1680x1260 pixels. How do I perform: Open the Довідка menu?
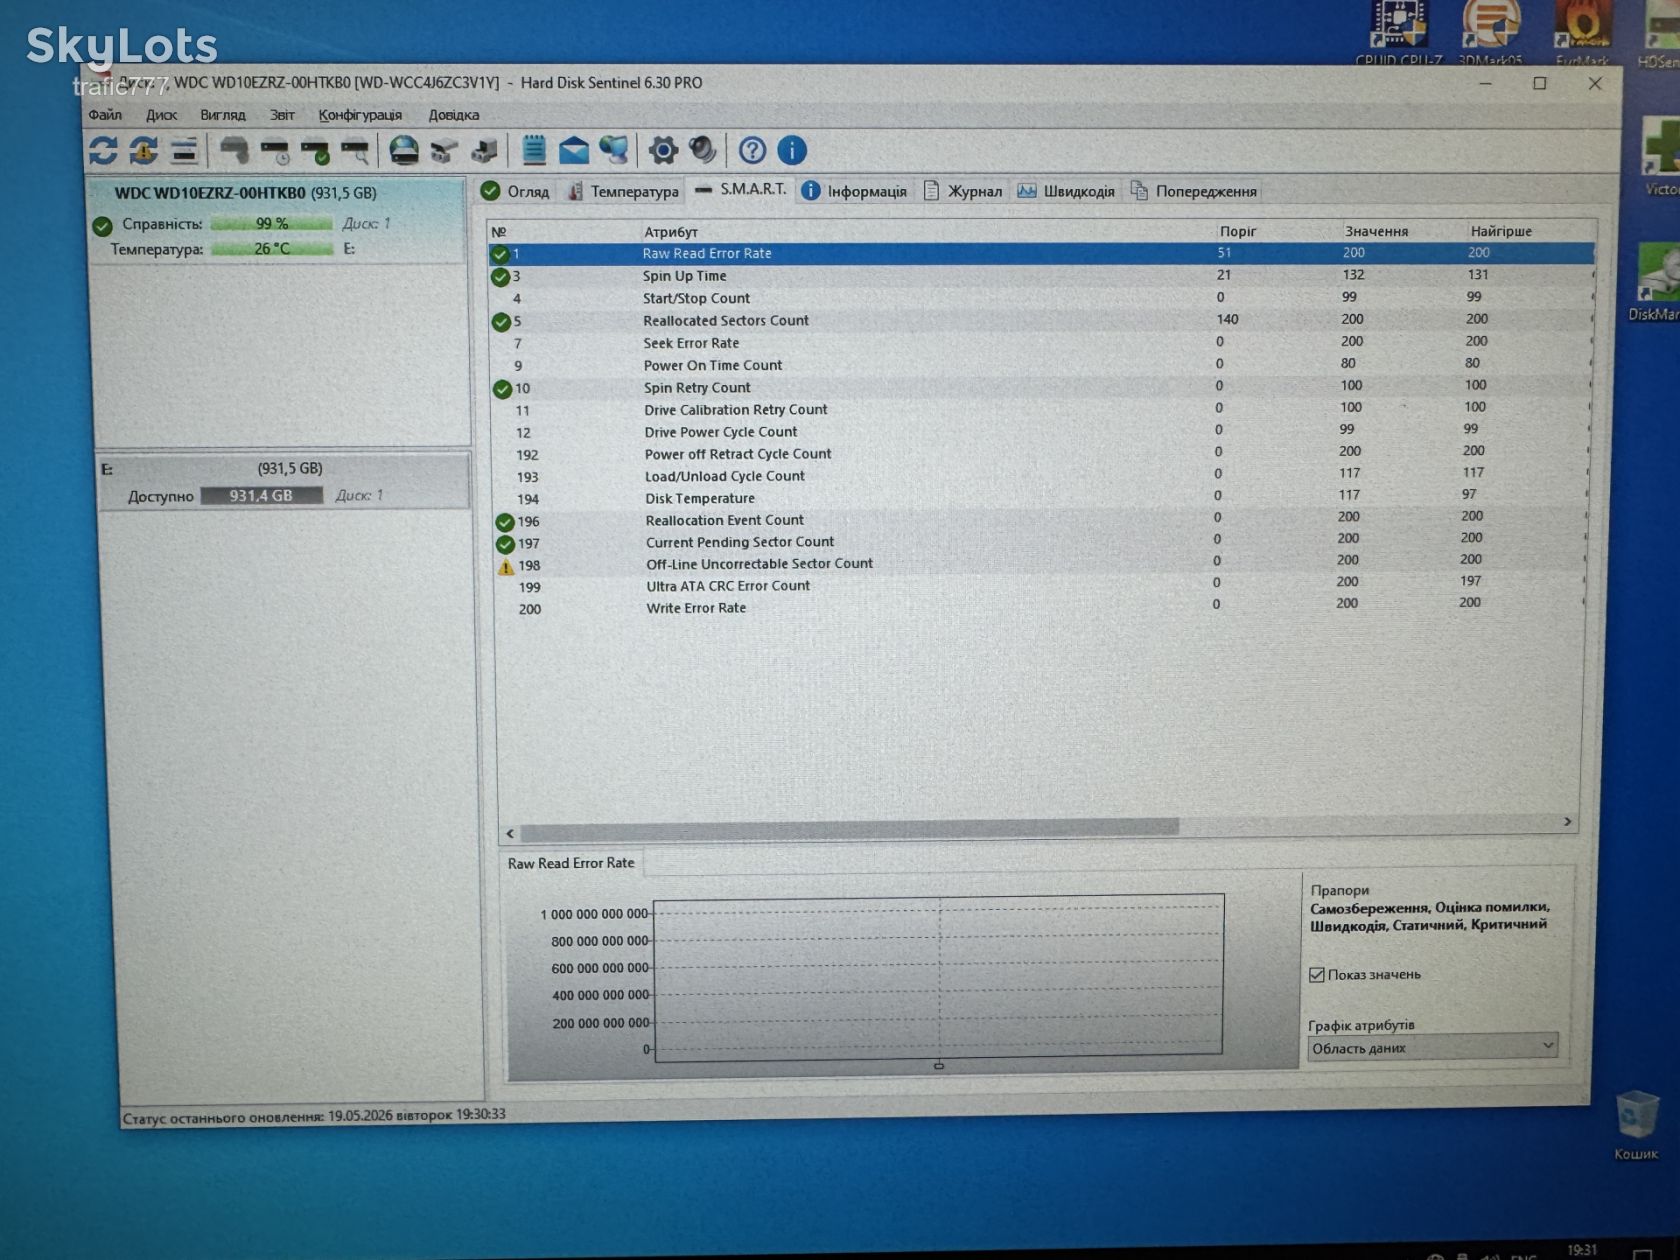[454, 115]
